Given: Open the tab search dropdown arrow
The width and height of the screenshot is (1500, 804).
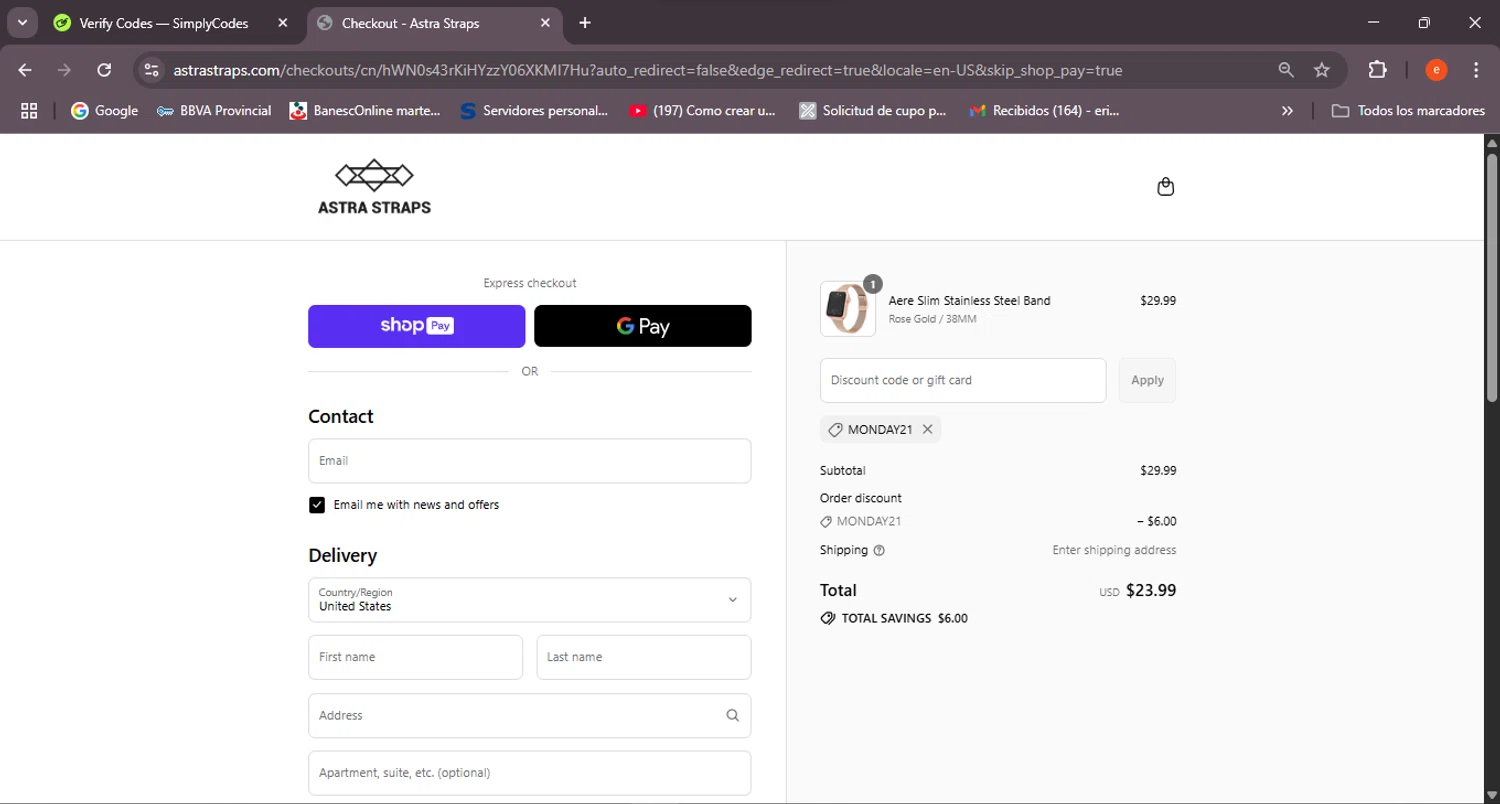Looking at the screenshot, I should [x=22, y=22].
